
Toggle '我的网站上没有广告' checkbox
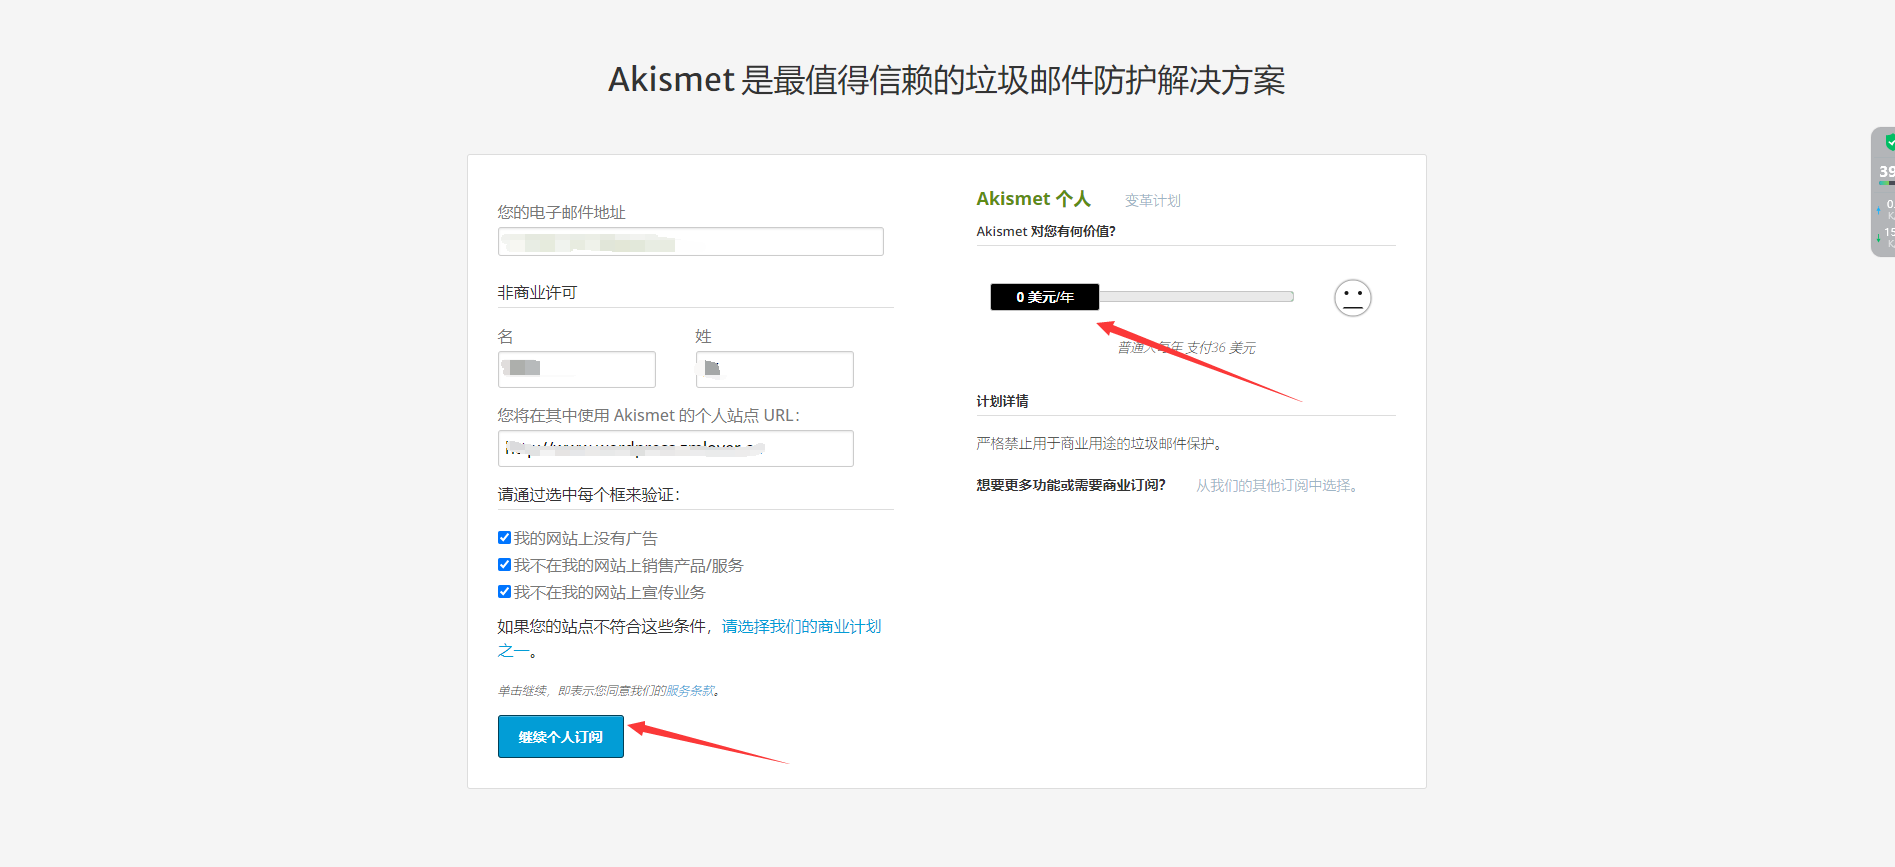504,538
